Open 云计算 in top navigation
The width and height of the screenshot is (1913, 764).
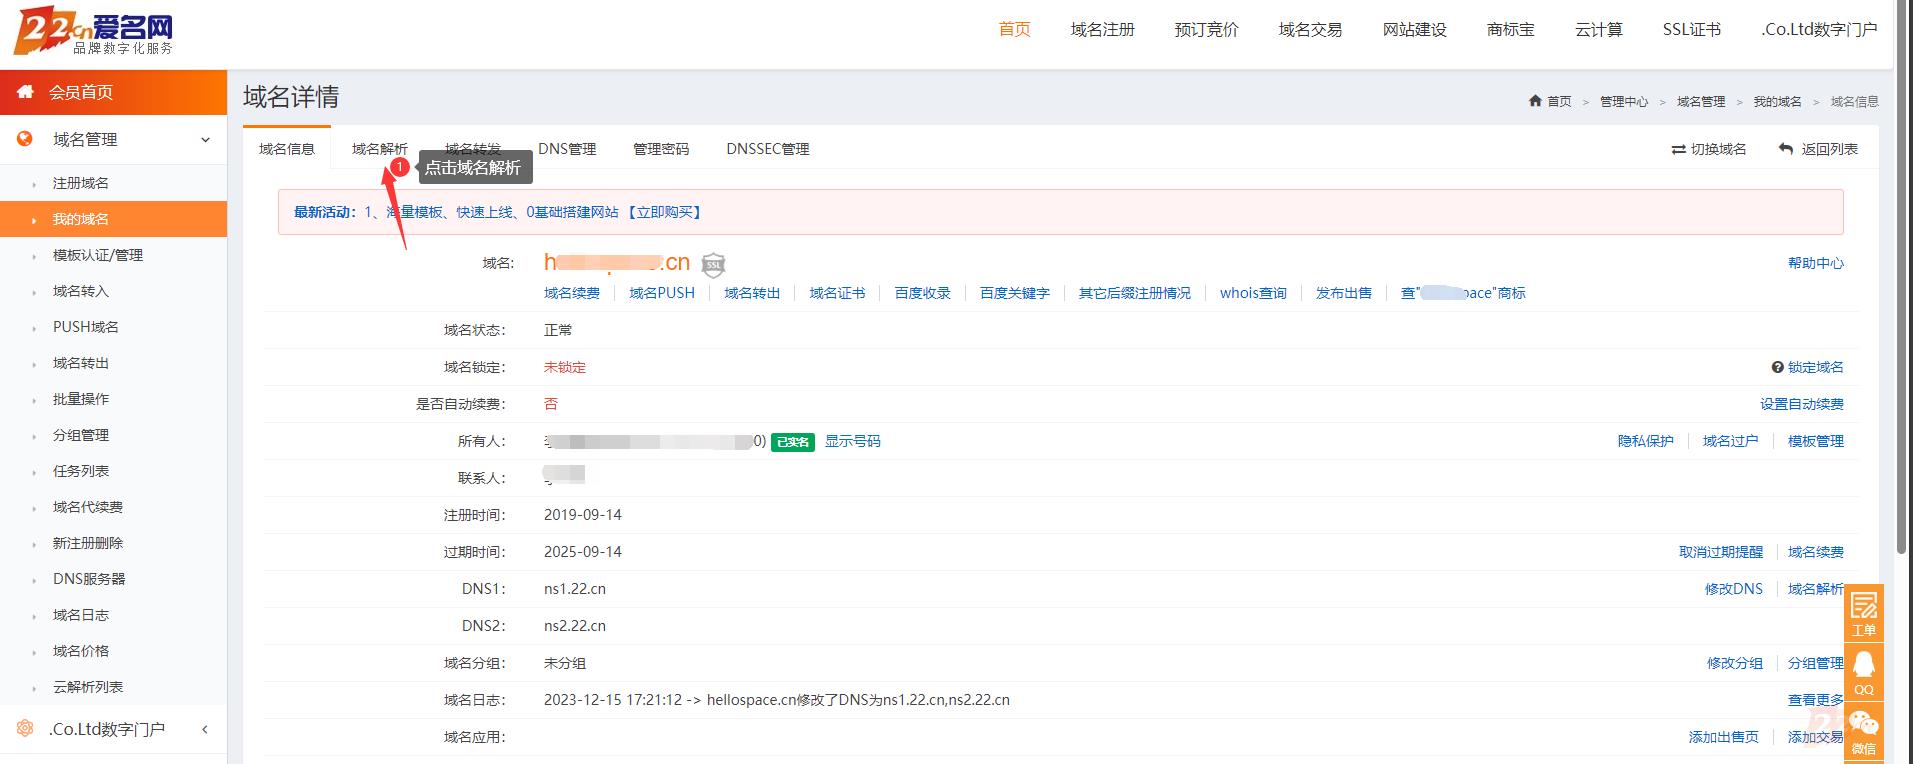(1599, 30)
